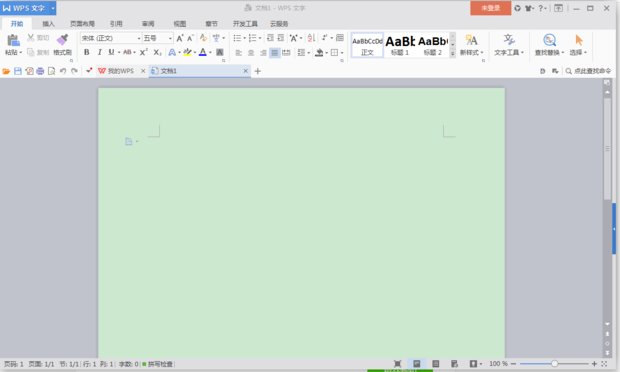
Task: Click the yellow highlight color swatch
Action: 187,52
